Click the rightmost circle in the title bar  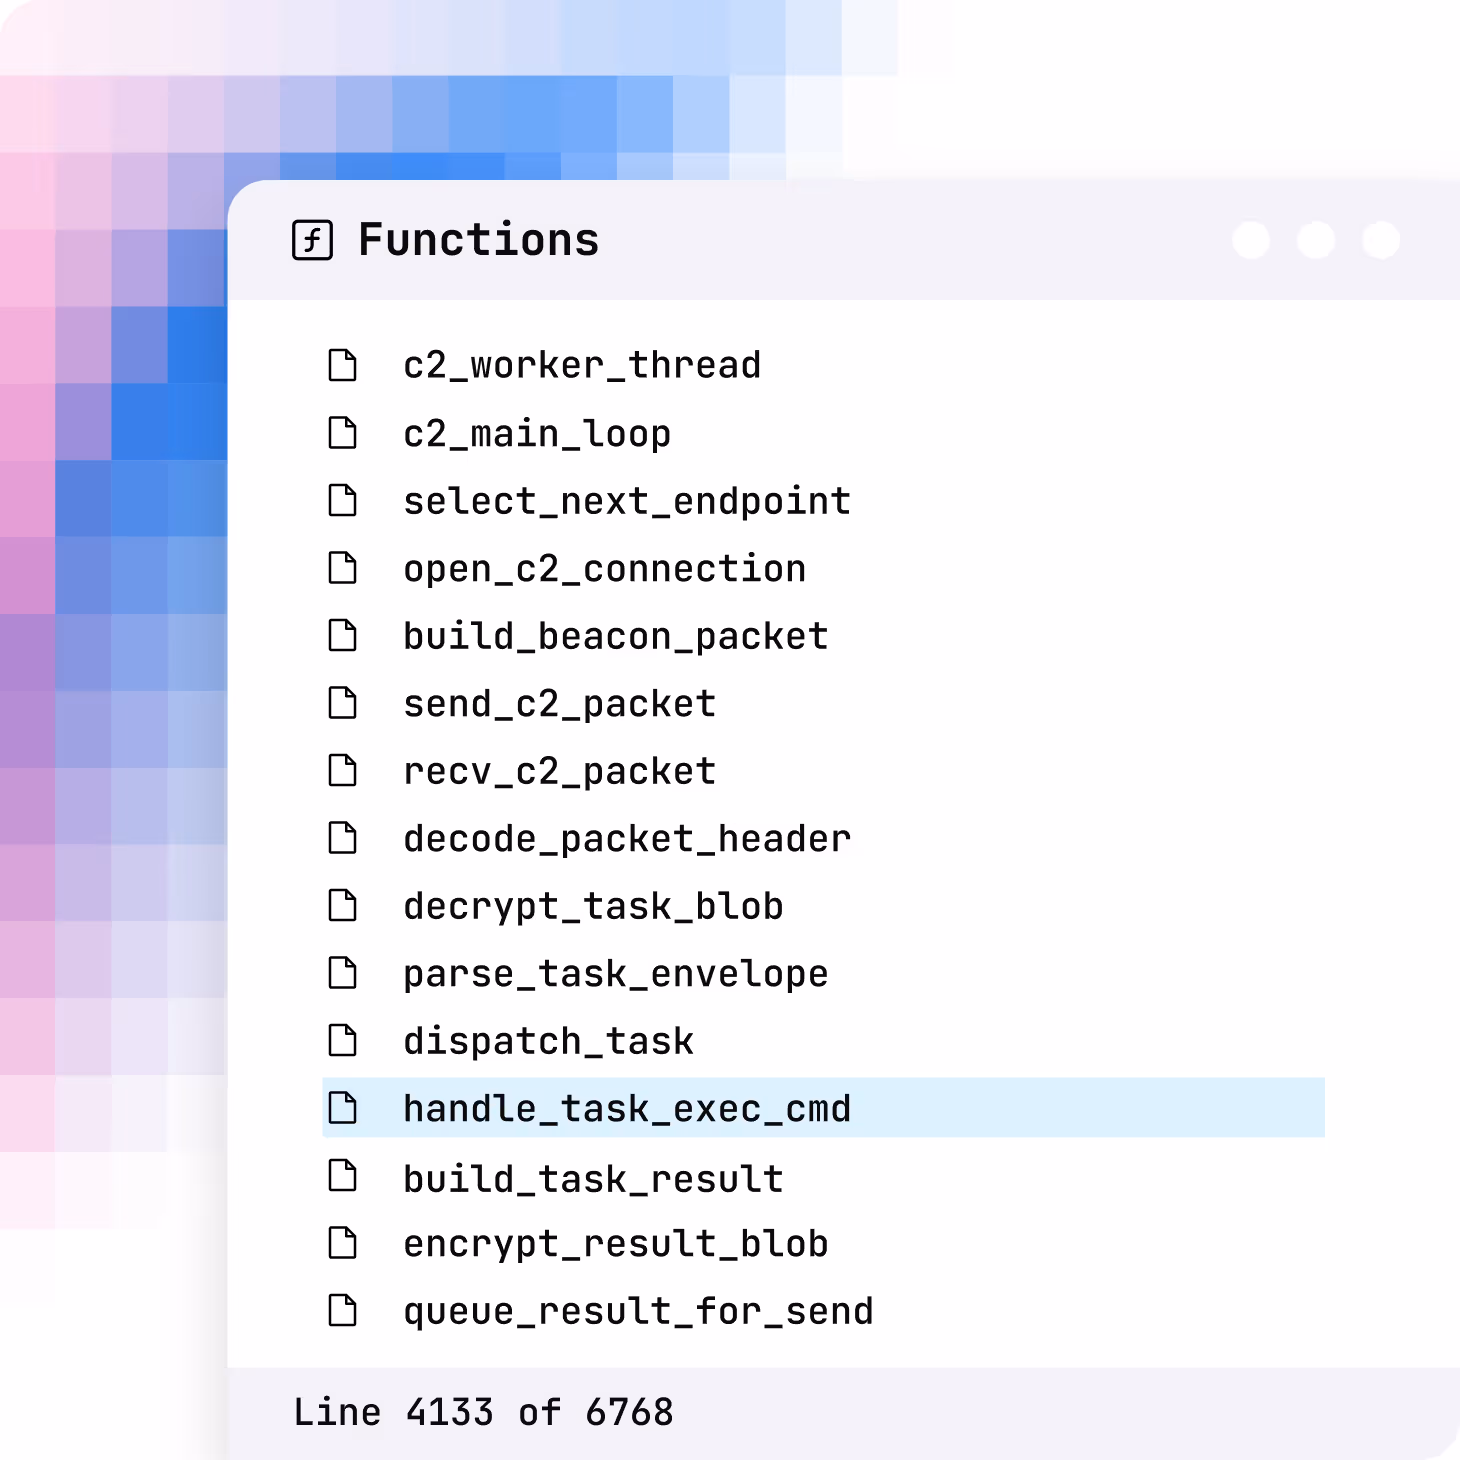[1382, 239]
